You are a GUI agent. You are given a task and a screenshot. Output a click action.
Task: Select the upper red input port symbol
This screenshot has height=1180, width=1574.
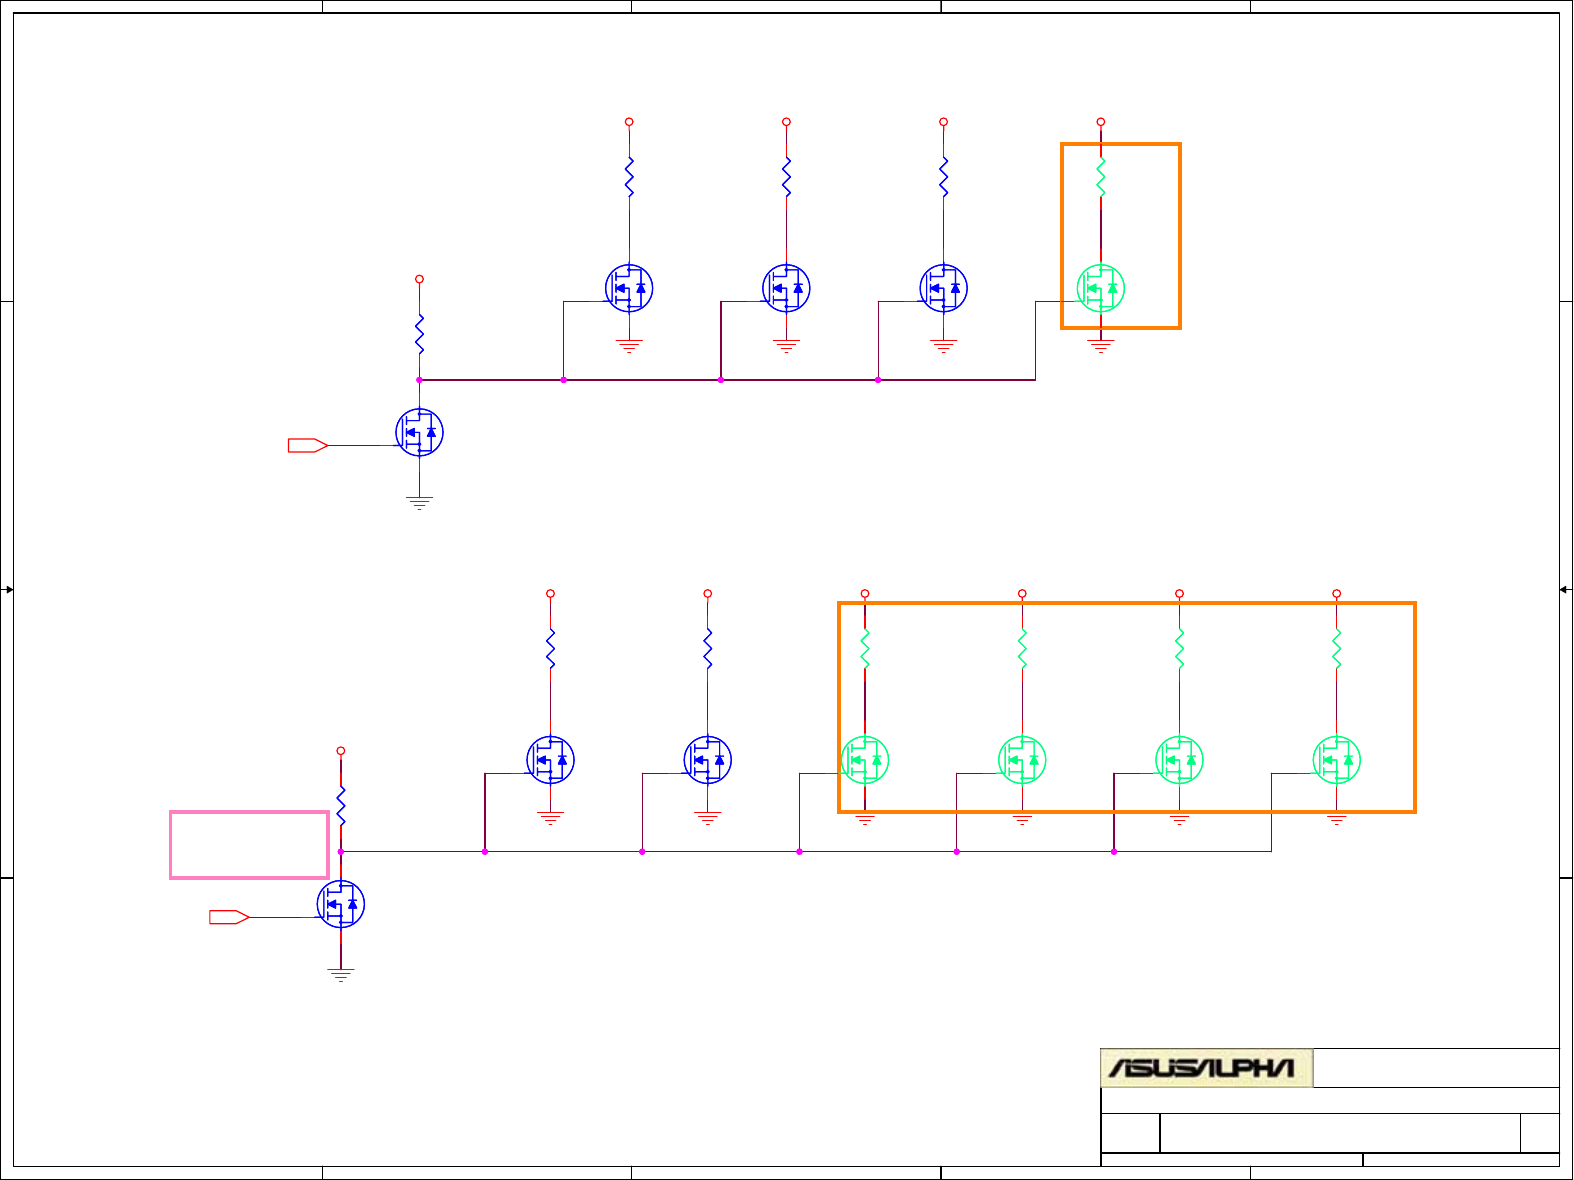click(x=308, y=445)
